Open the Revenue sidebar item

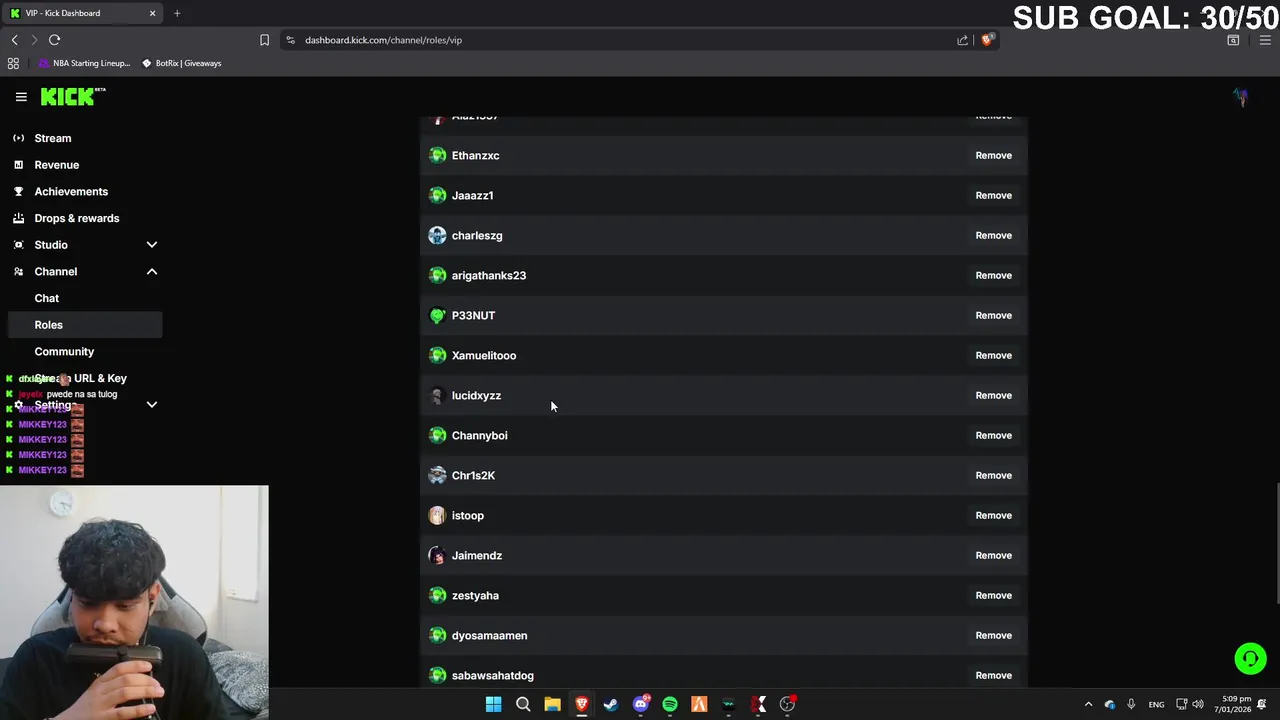pos(84,165)
